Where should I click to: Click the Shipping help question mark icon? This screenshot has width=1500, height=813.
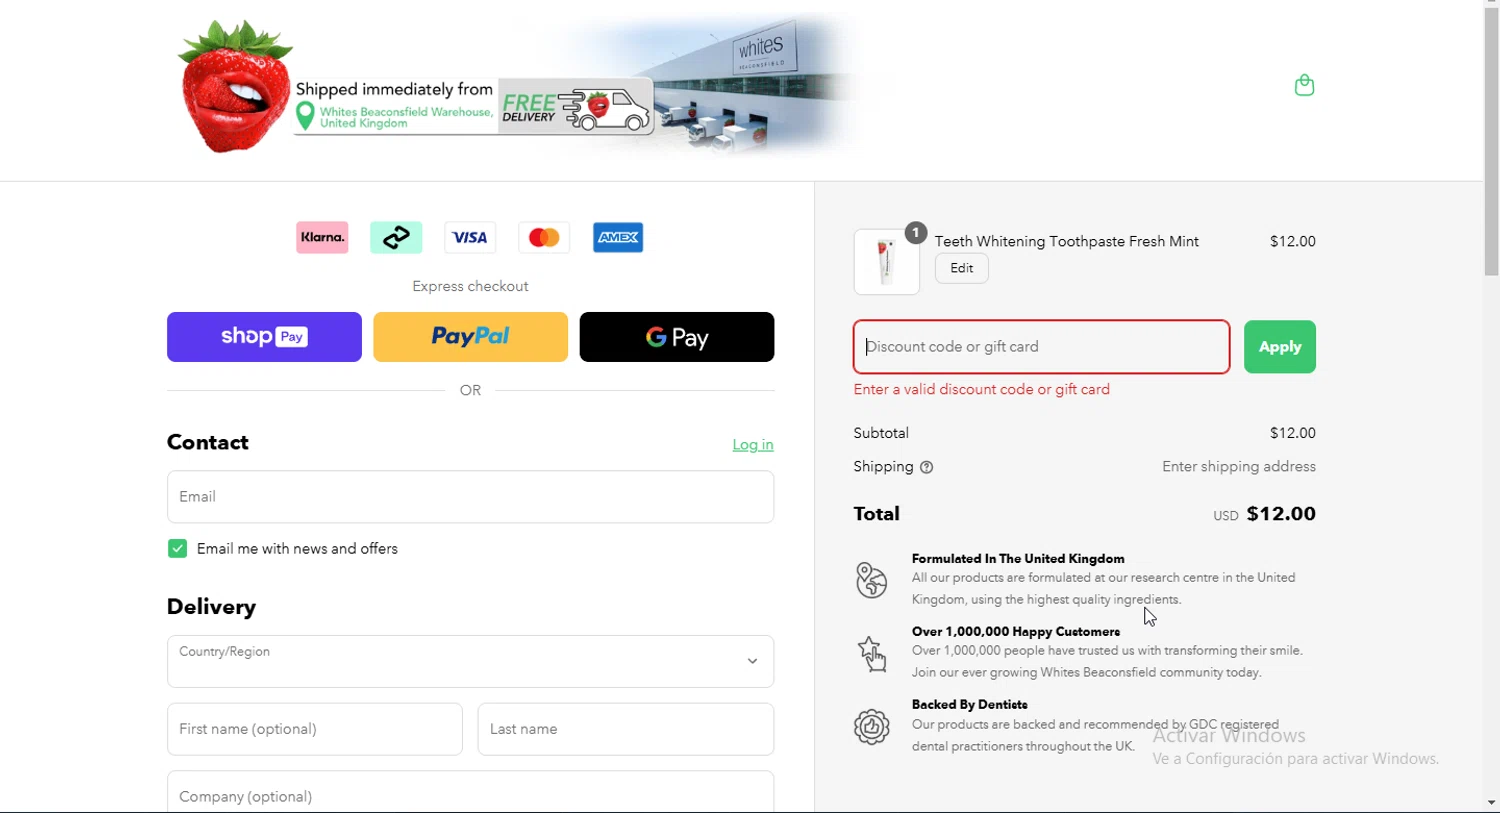(926, 467)
